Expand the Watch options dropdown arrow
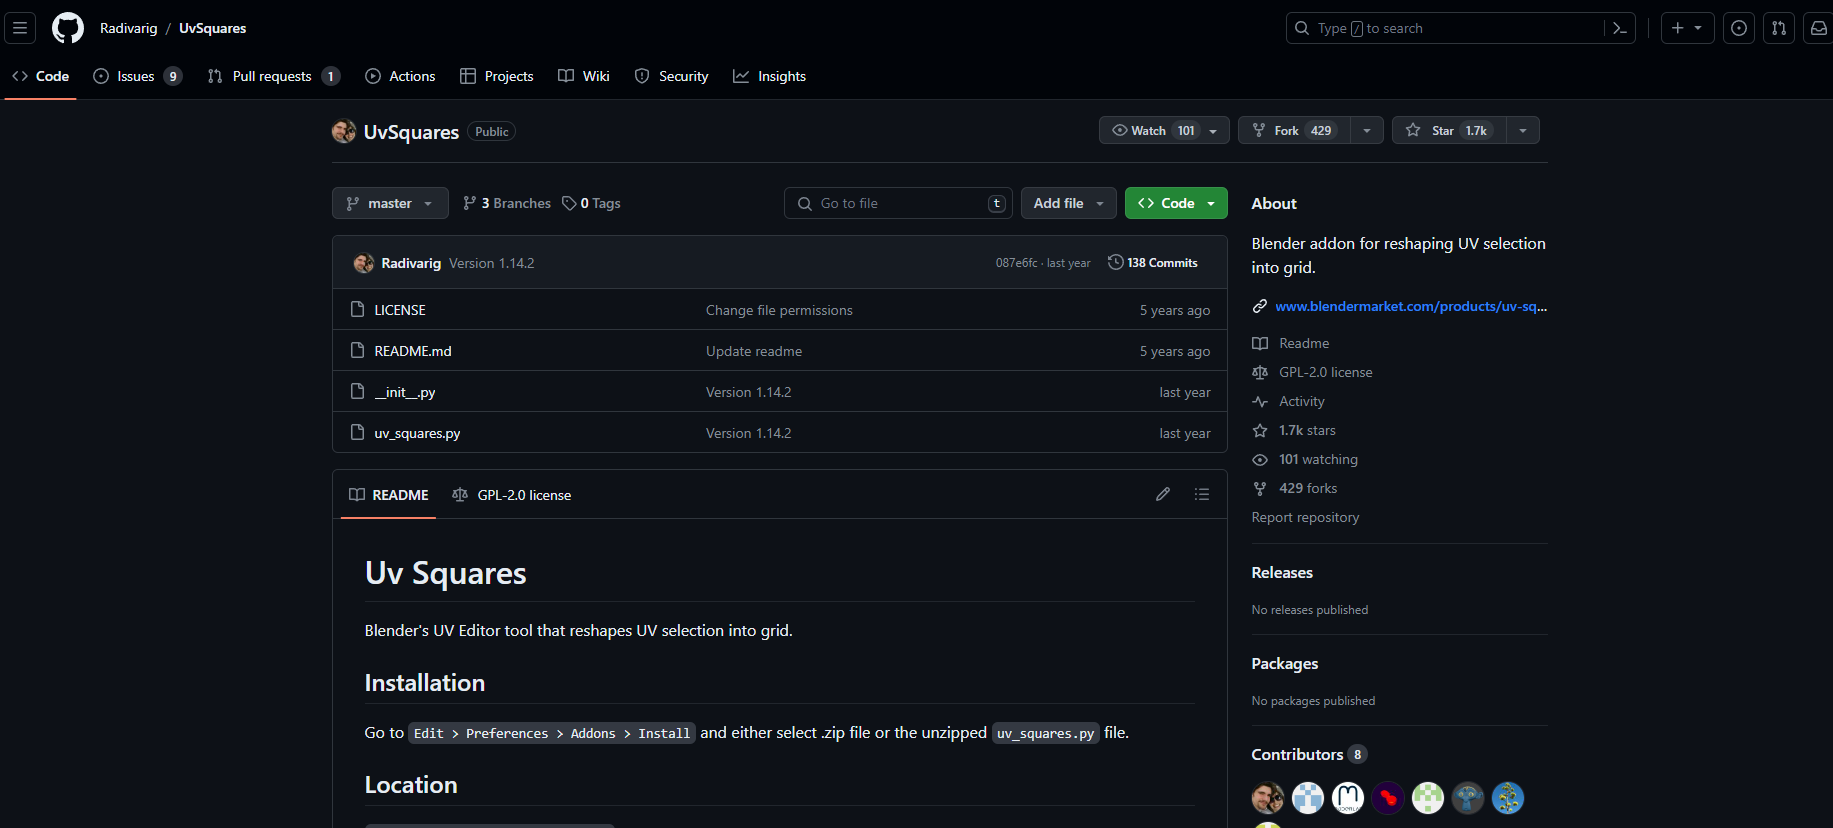 pos(1214,131)
